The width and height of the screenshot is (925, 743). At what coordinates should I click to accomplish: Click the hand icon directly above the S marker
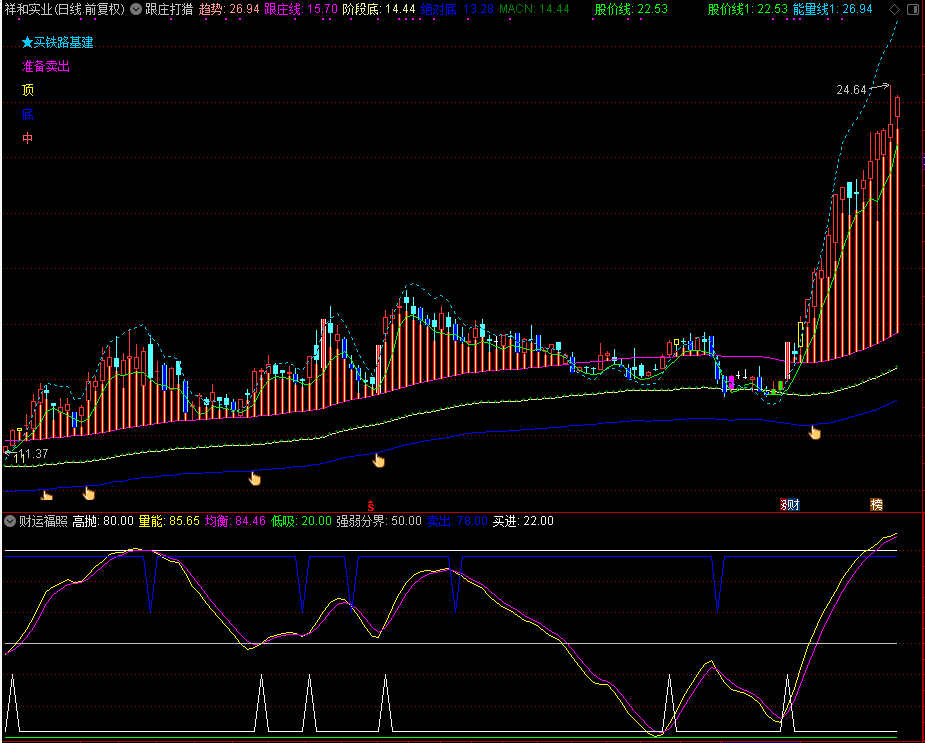tap(379, 460)
